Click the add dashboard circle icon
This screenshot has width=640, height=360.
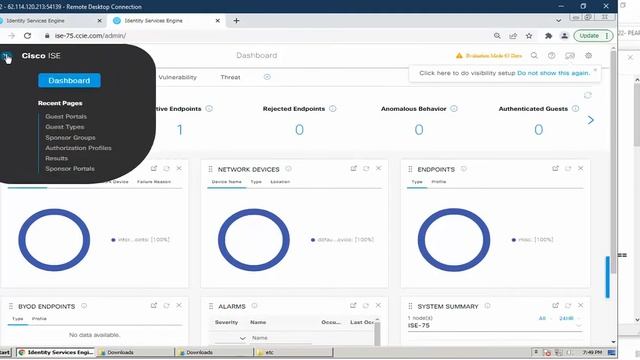(x=267, y=77)
